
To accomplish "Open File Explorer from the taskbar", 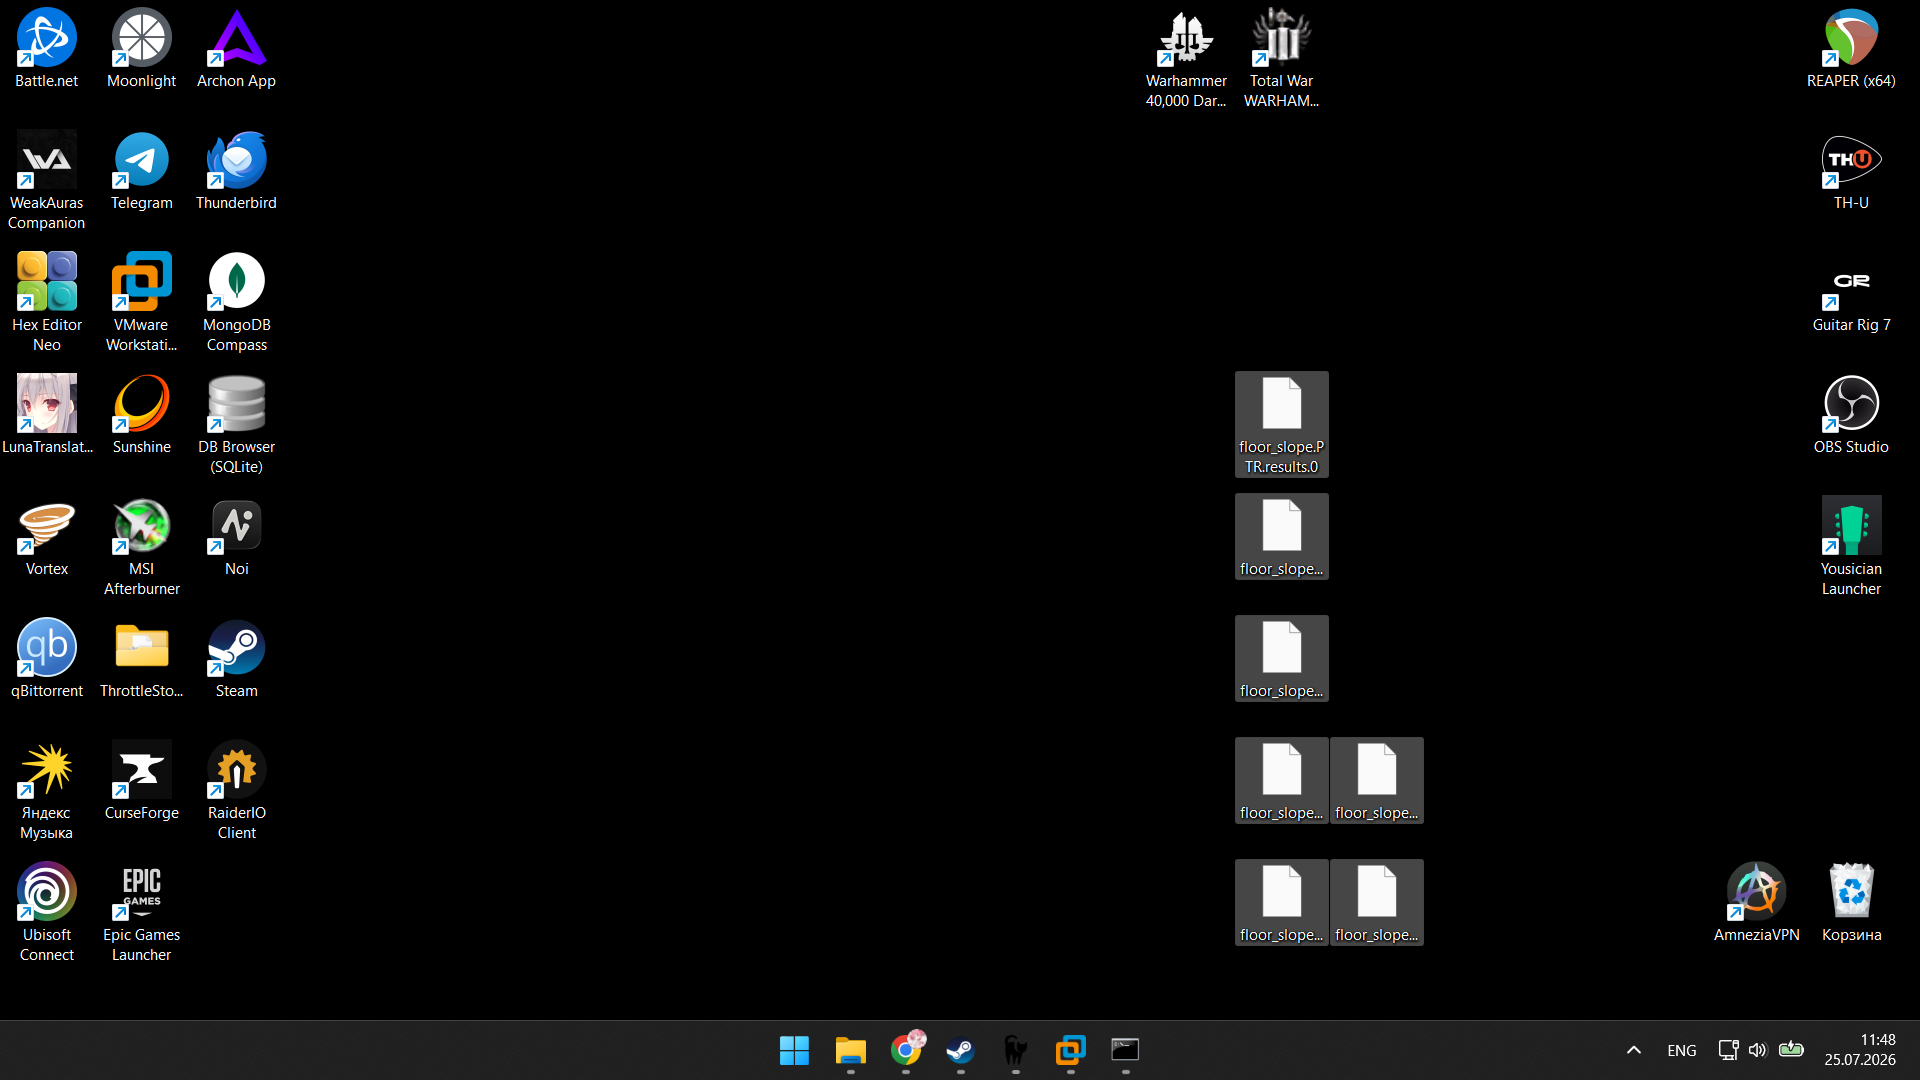I will (x=850, y=1050).
